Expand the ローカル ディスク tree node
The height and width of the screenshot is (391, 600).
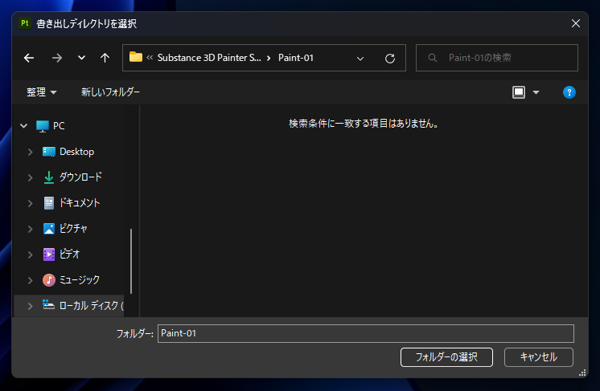pos(30,306)
